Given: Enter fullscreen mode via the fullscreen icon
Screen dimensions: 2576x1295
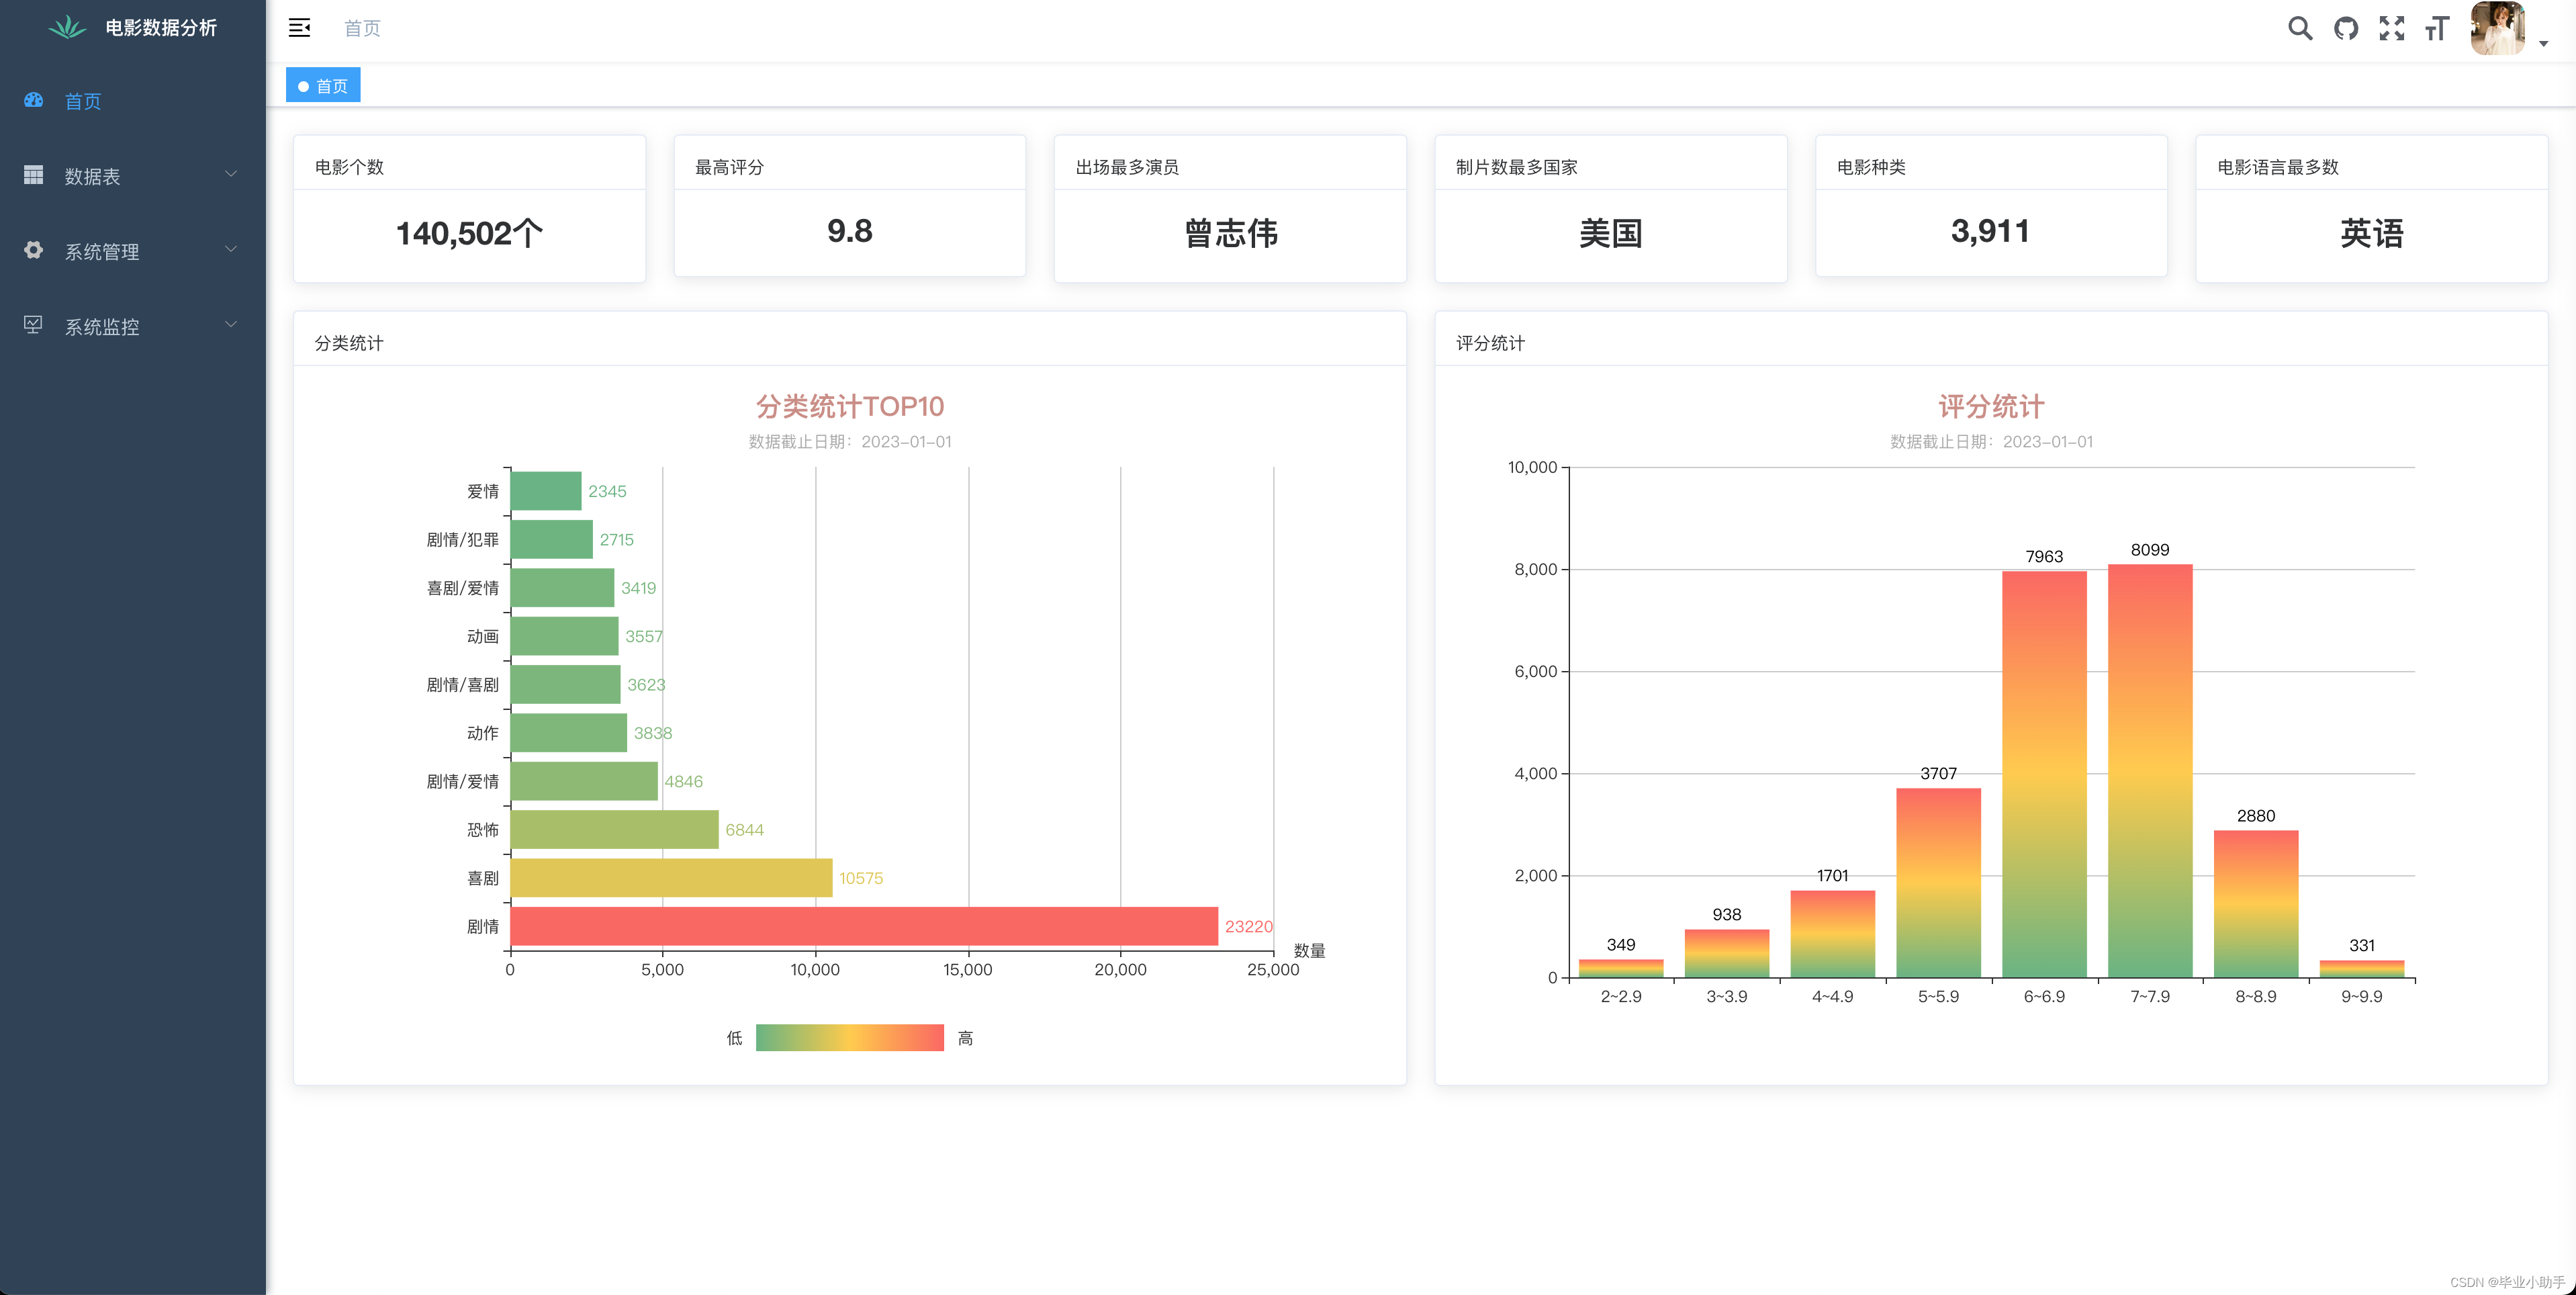Looking at the screenshot, I should coord(2392,29).
